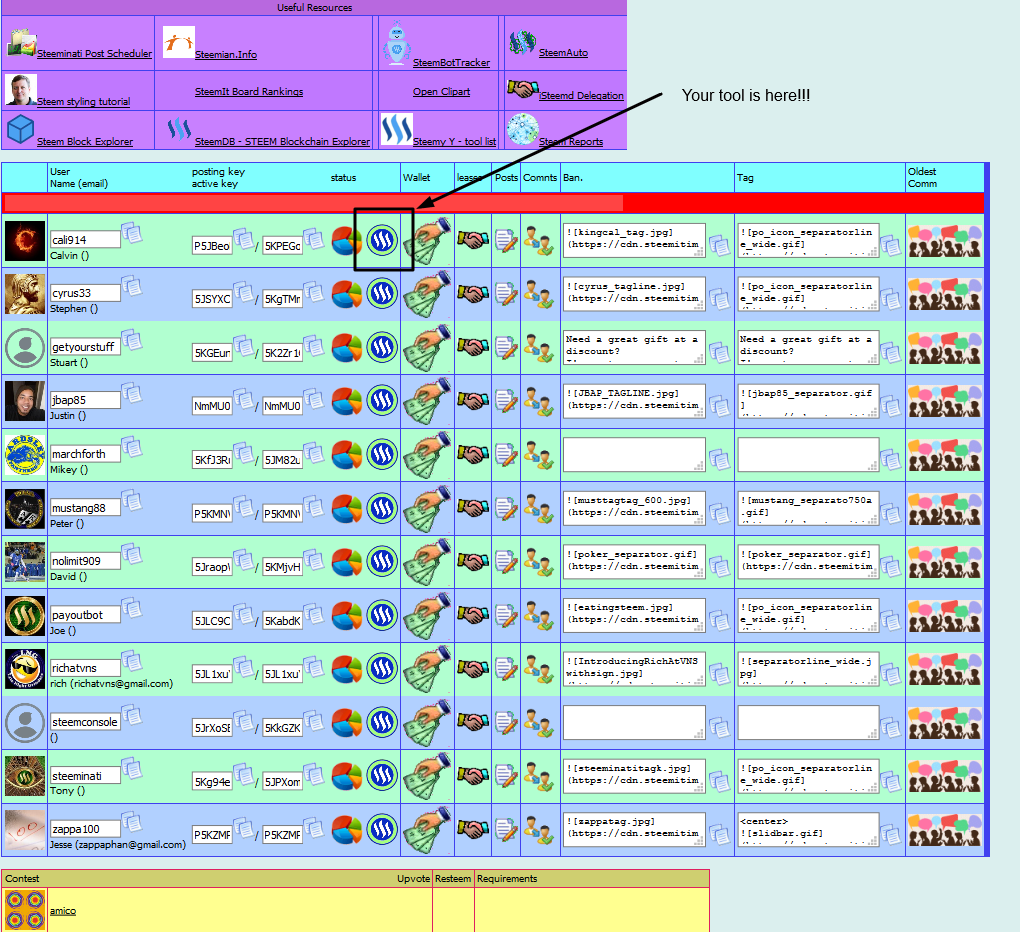Click the handshake lease icon for jbap85
The width and height of the screenshot is (1020, 932).
pyautogui.click(x=472, y=401)
